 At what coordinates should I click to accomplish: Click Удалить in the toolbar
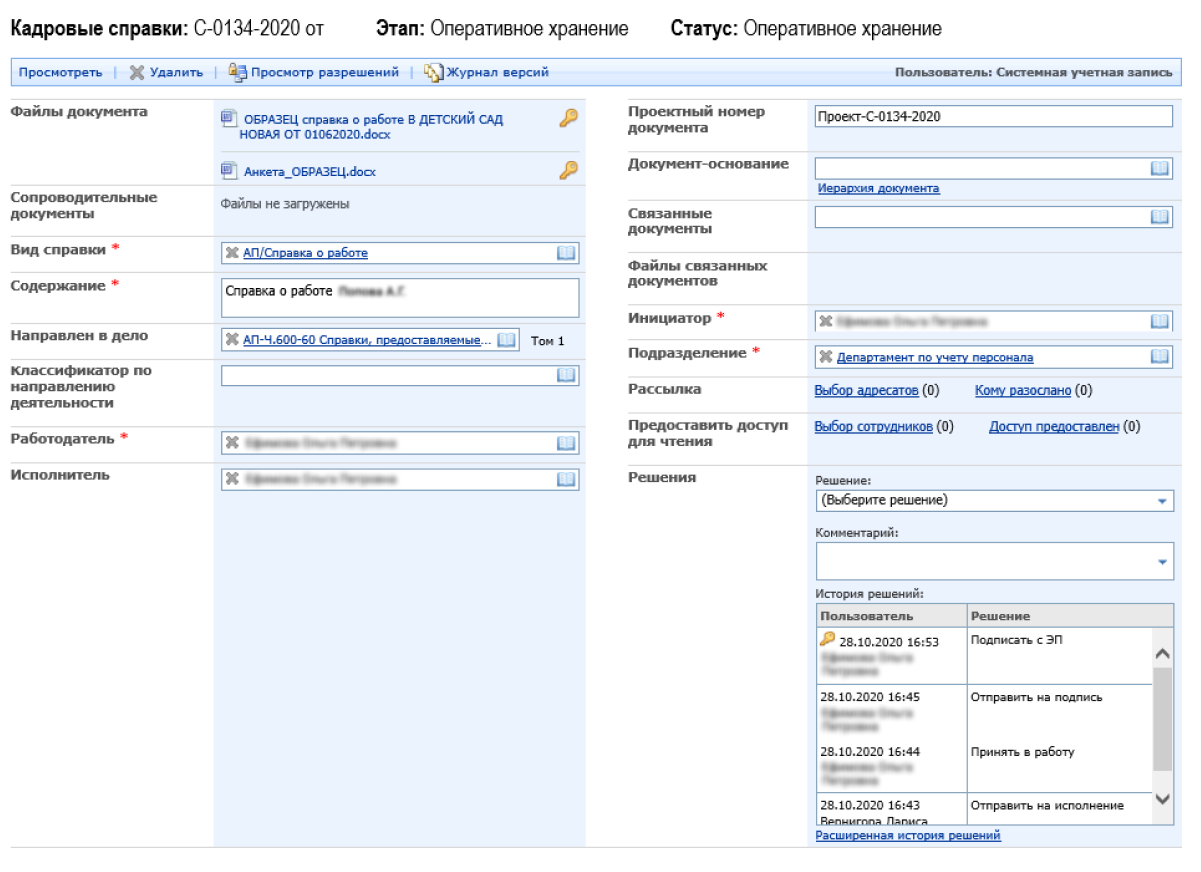(x=167, y=72)
